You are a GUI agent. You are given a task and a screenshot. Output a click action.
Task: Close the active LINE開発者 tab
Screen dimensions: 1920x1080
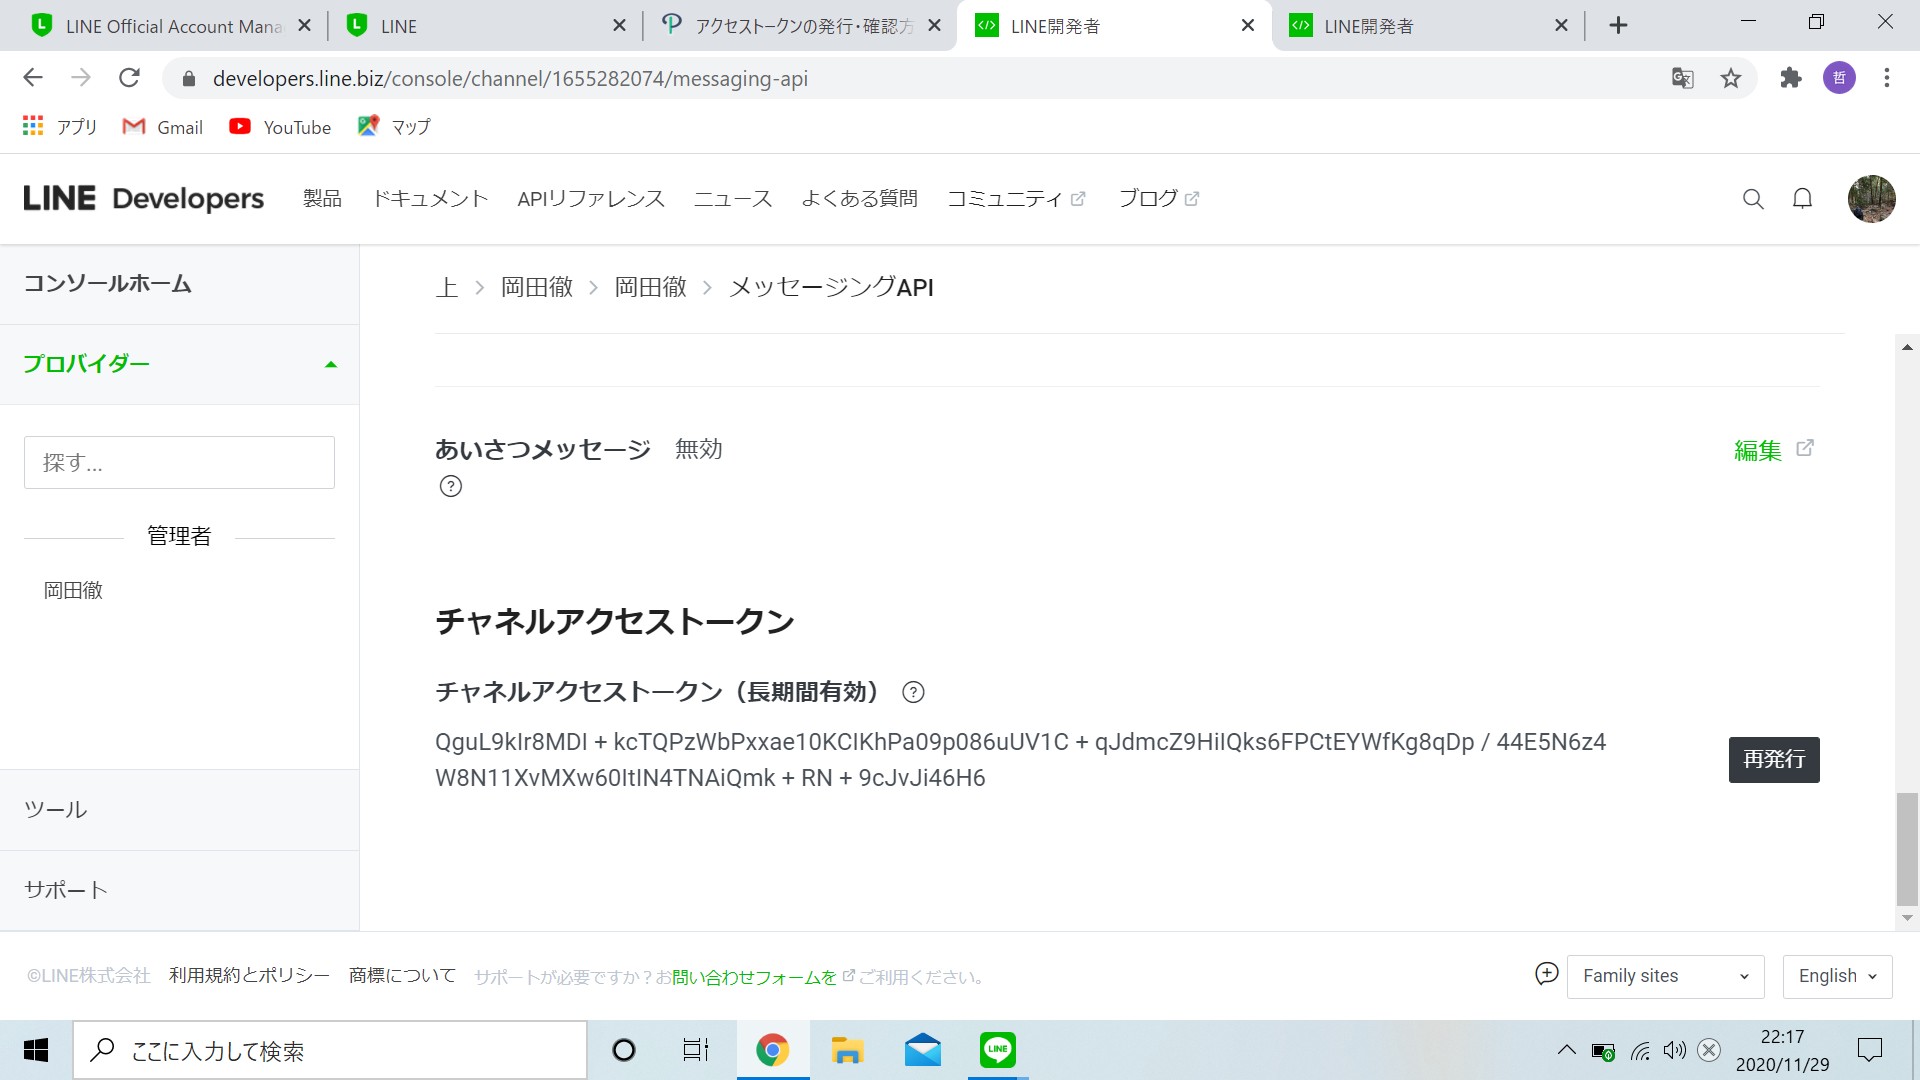1248,26
